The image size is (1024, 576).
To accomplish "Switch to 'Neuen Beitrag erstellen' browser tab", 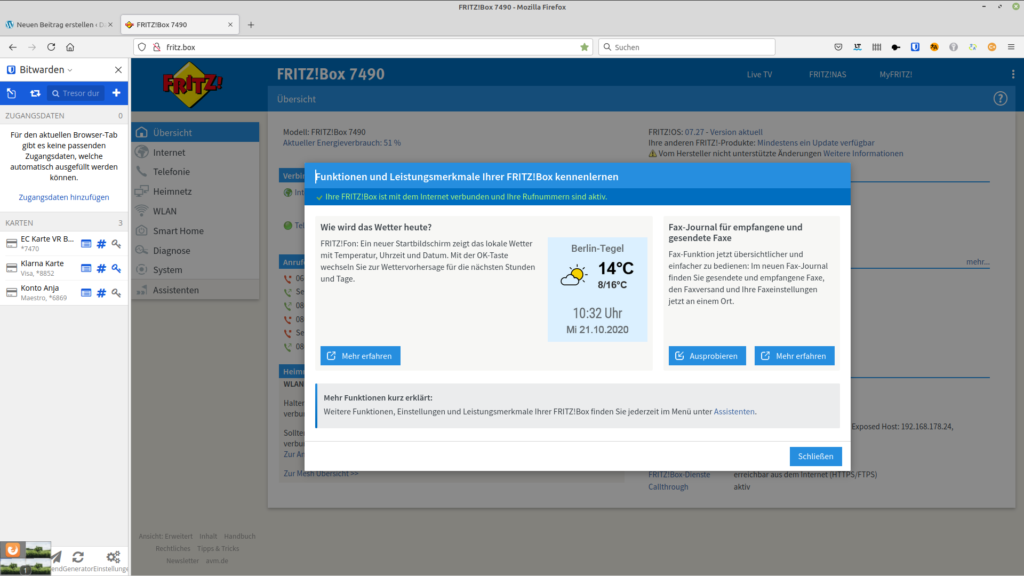I will point(59,25).
